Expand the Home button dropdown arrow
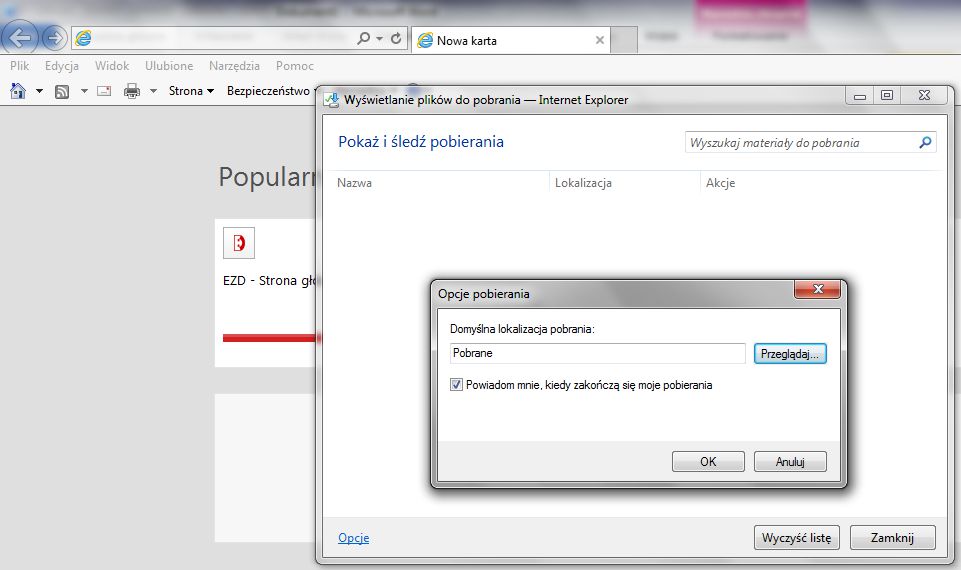Screen dimensions: 961x570 [x=39, y=91]
